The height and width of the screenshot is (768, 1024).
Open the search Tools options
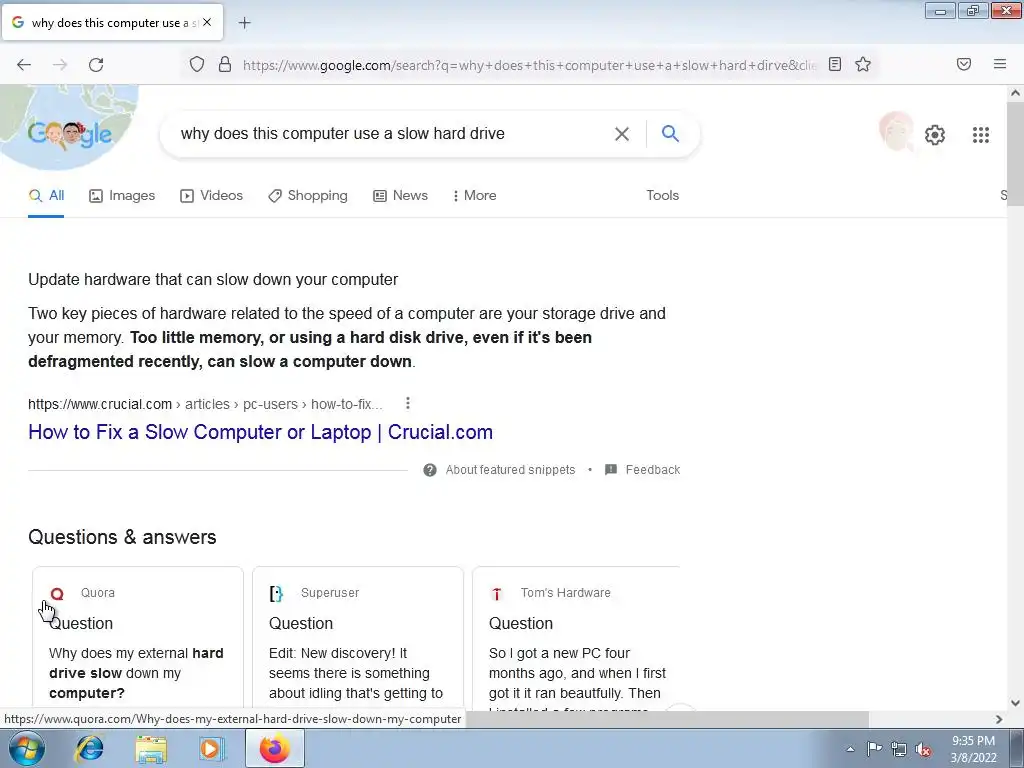pos(662,195)
